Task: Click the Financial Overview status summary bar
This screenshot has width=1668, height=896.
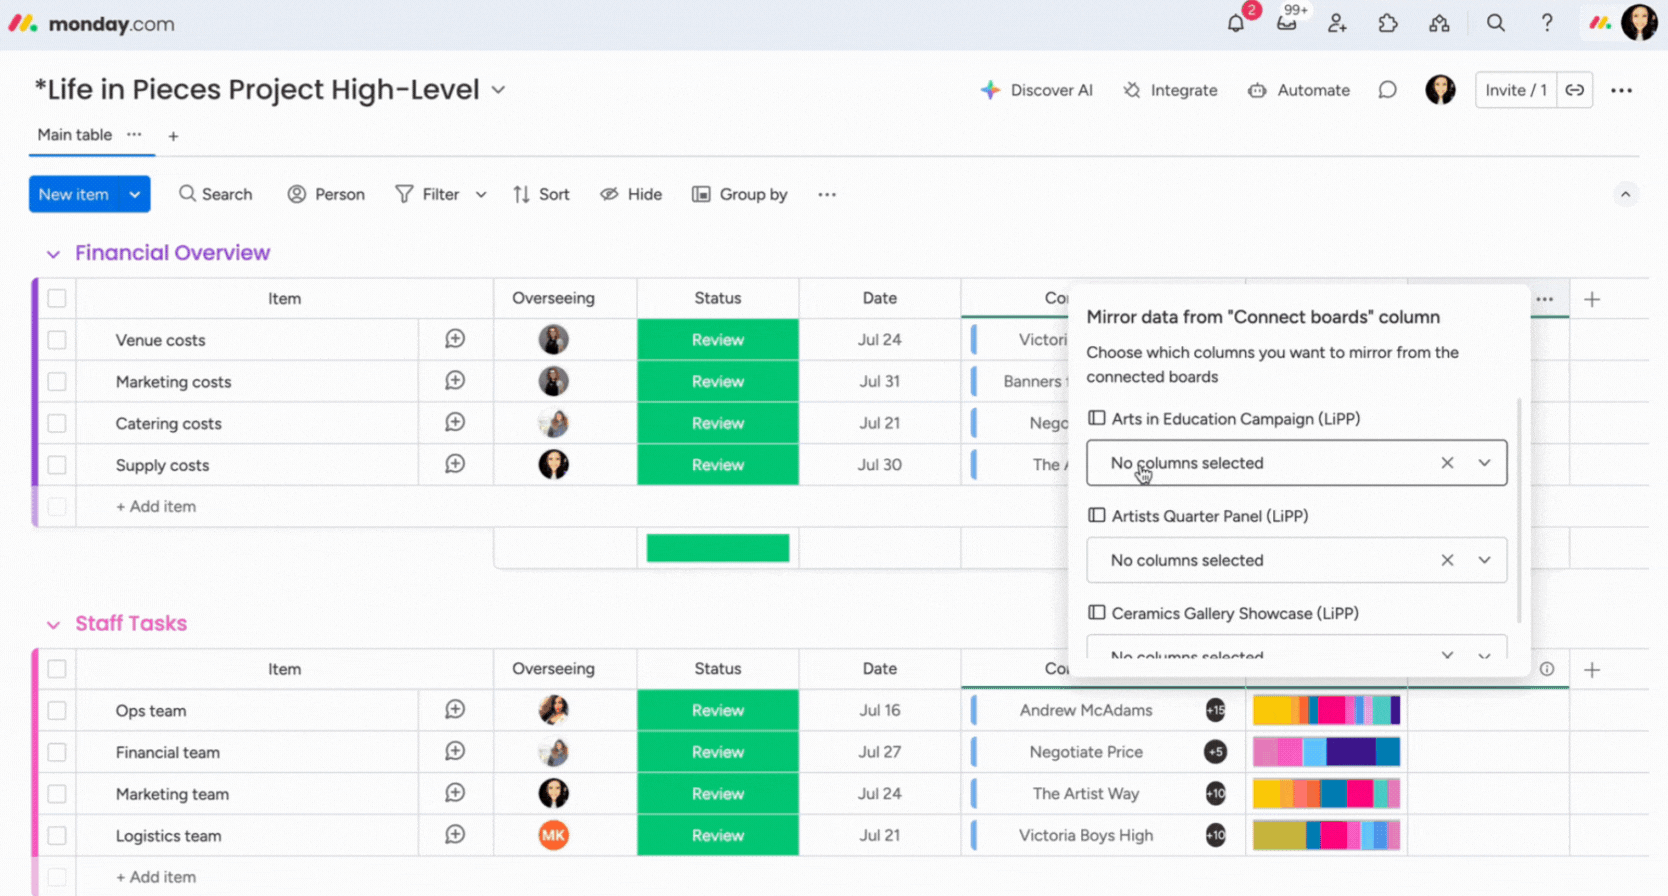Action: point(718,548)
